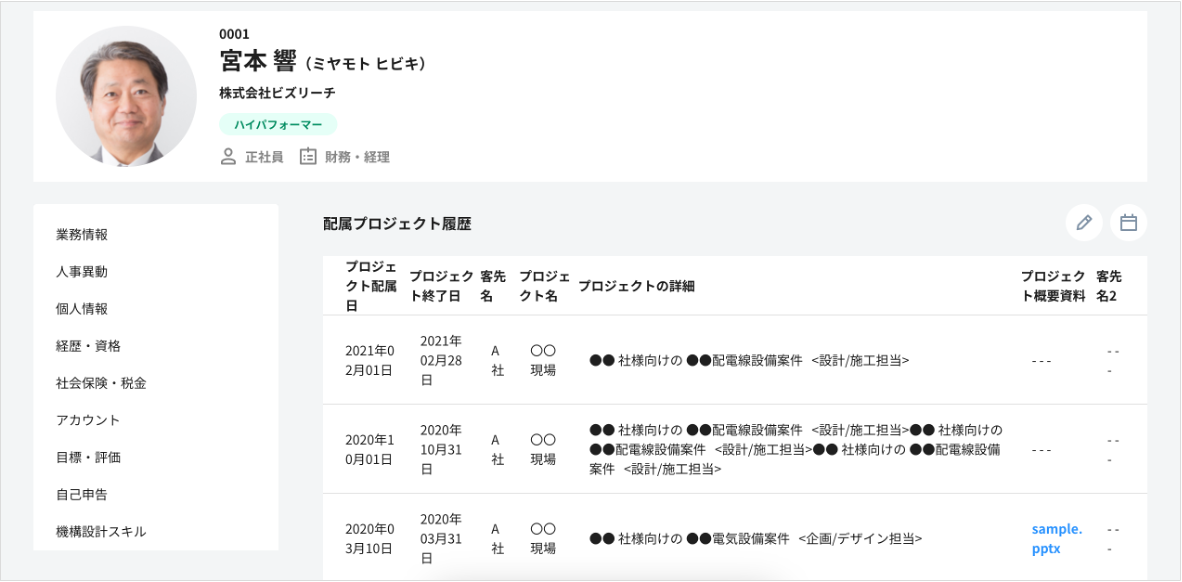
Task: Open the アカウント menu item
Action: (x=88, y=420)
